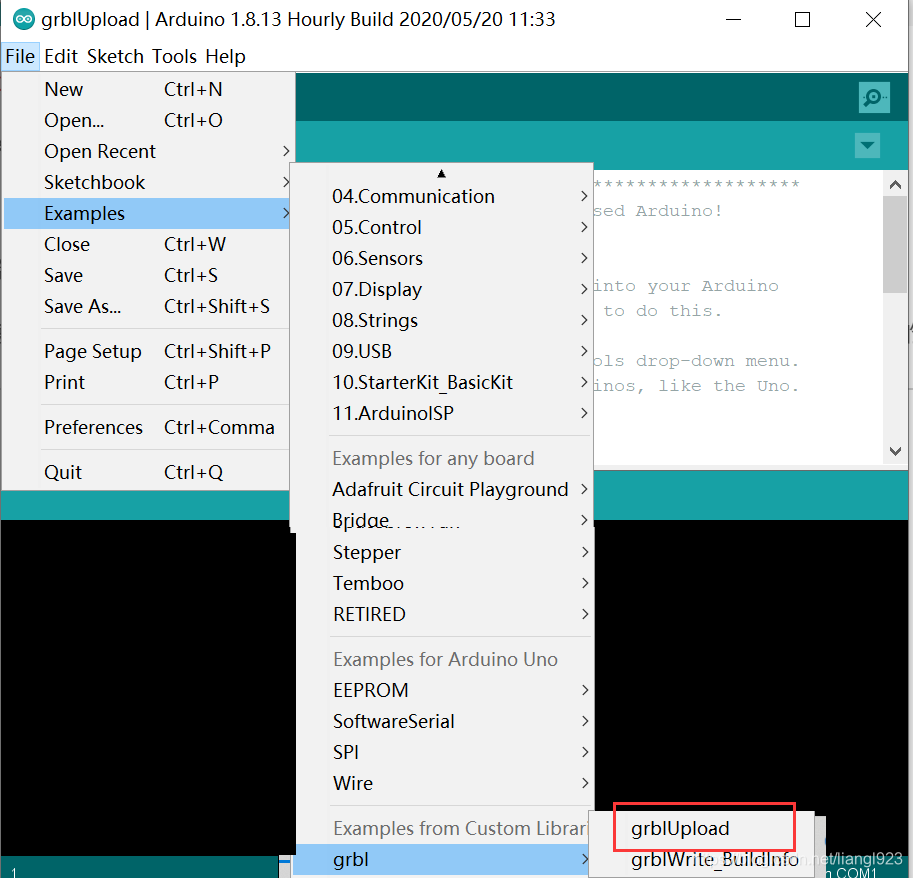Expand 05.Control examples
The height and width of the screenshot is (878, 913).
point(443,227)
